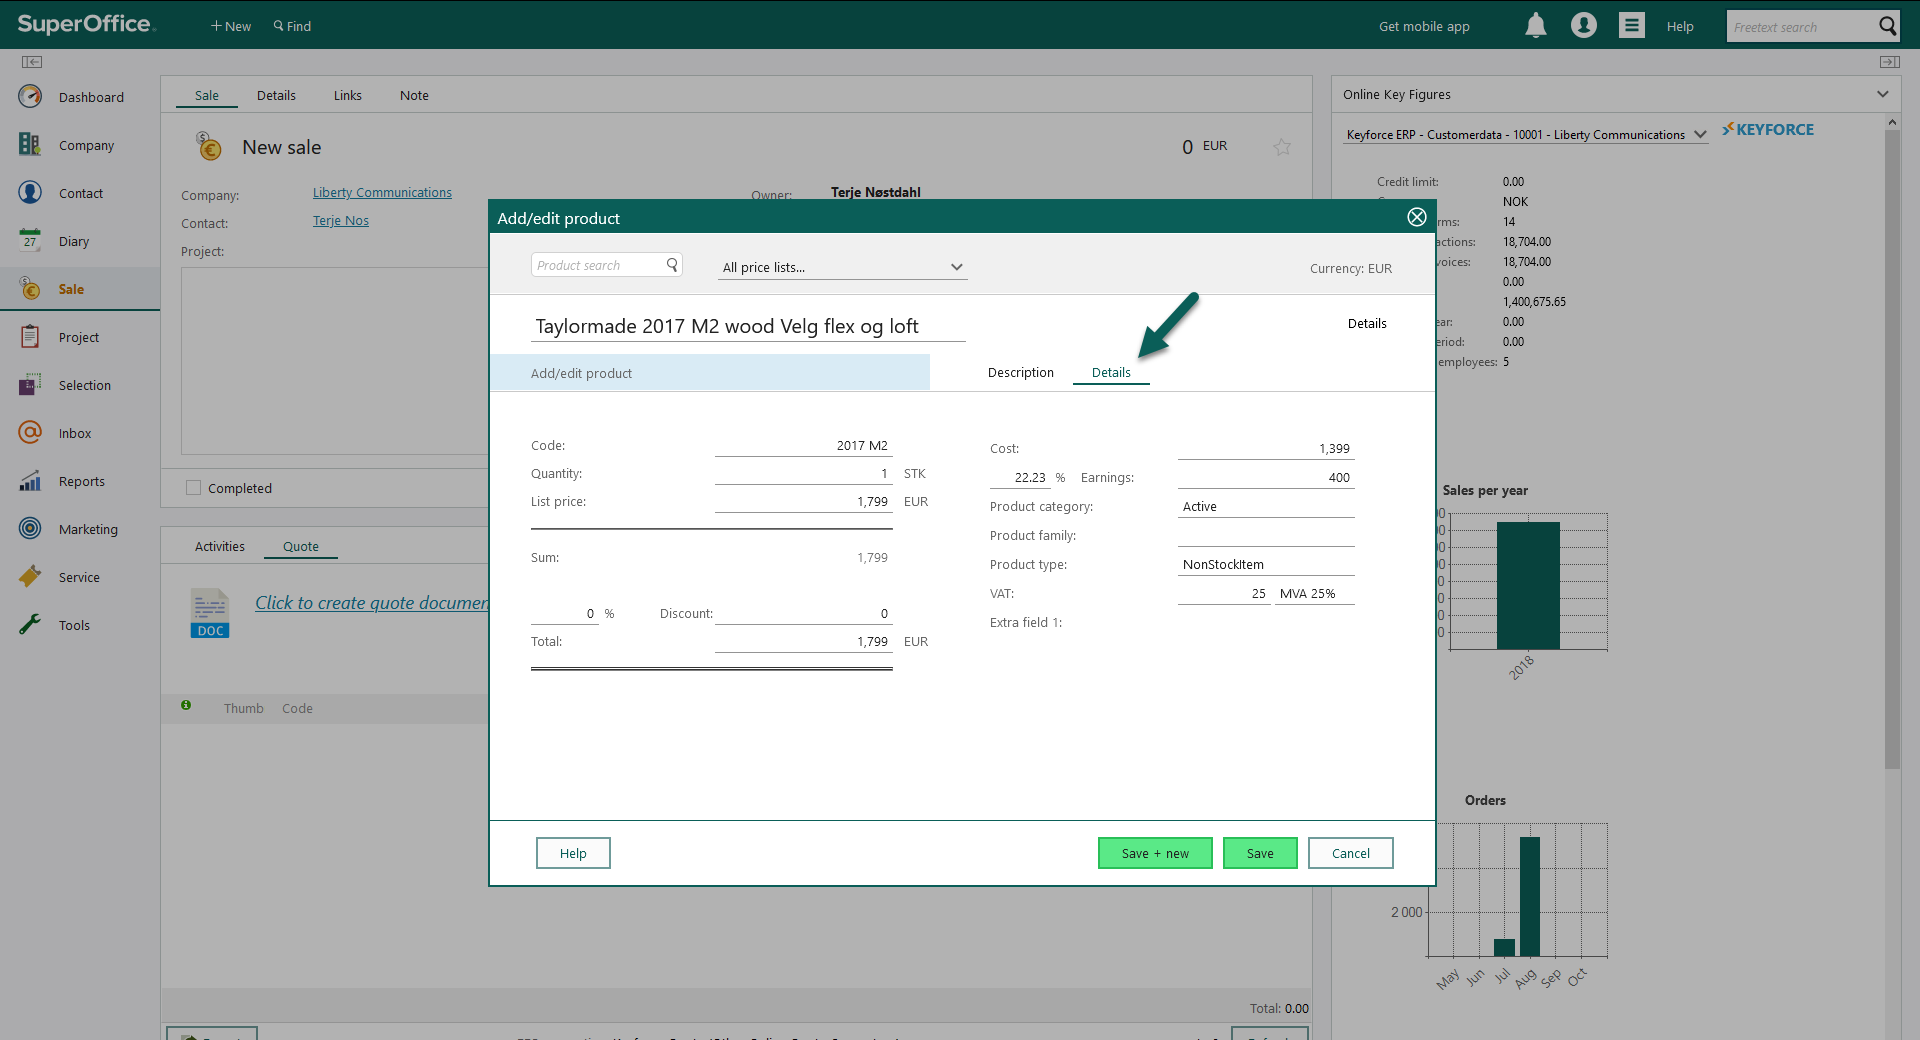
Task: Click the green info icon in quote list header
Action: 186,706
